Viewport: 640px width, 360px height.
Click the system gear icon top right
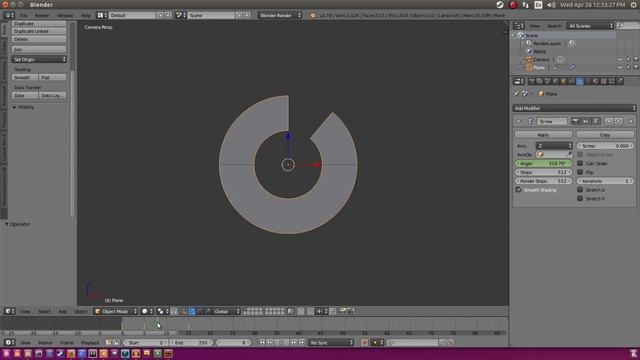(x=634, y=4)
